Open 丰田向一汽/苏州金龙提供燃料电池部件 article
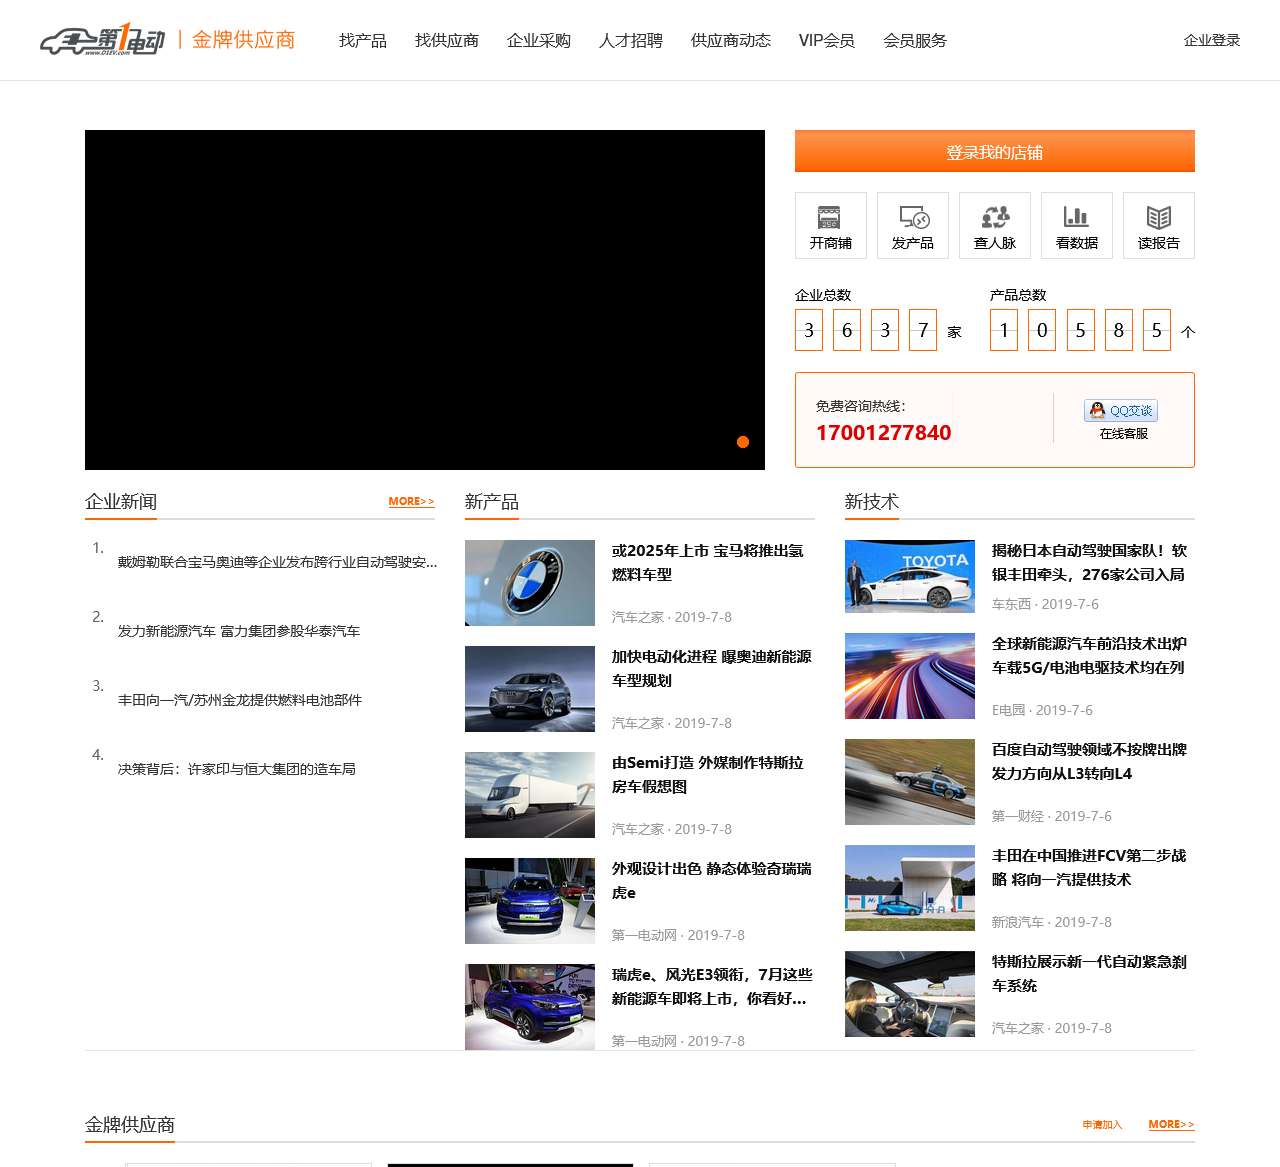The width and height of the screenshot is (1280, 1167). [240, 700]
